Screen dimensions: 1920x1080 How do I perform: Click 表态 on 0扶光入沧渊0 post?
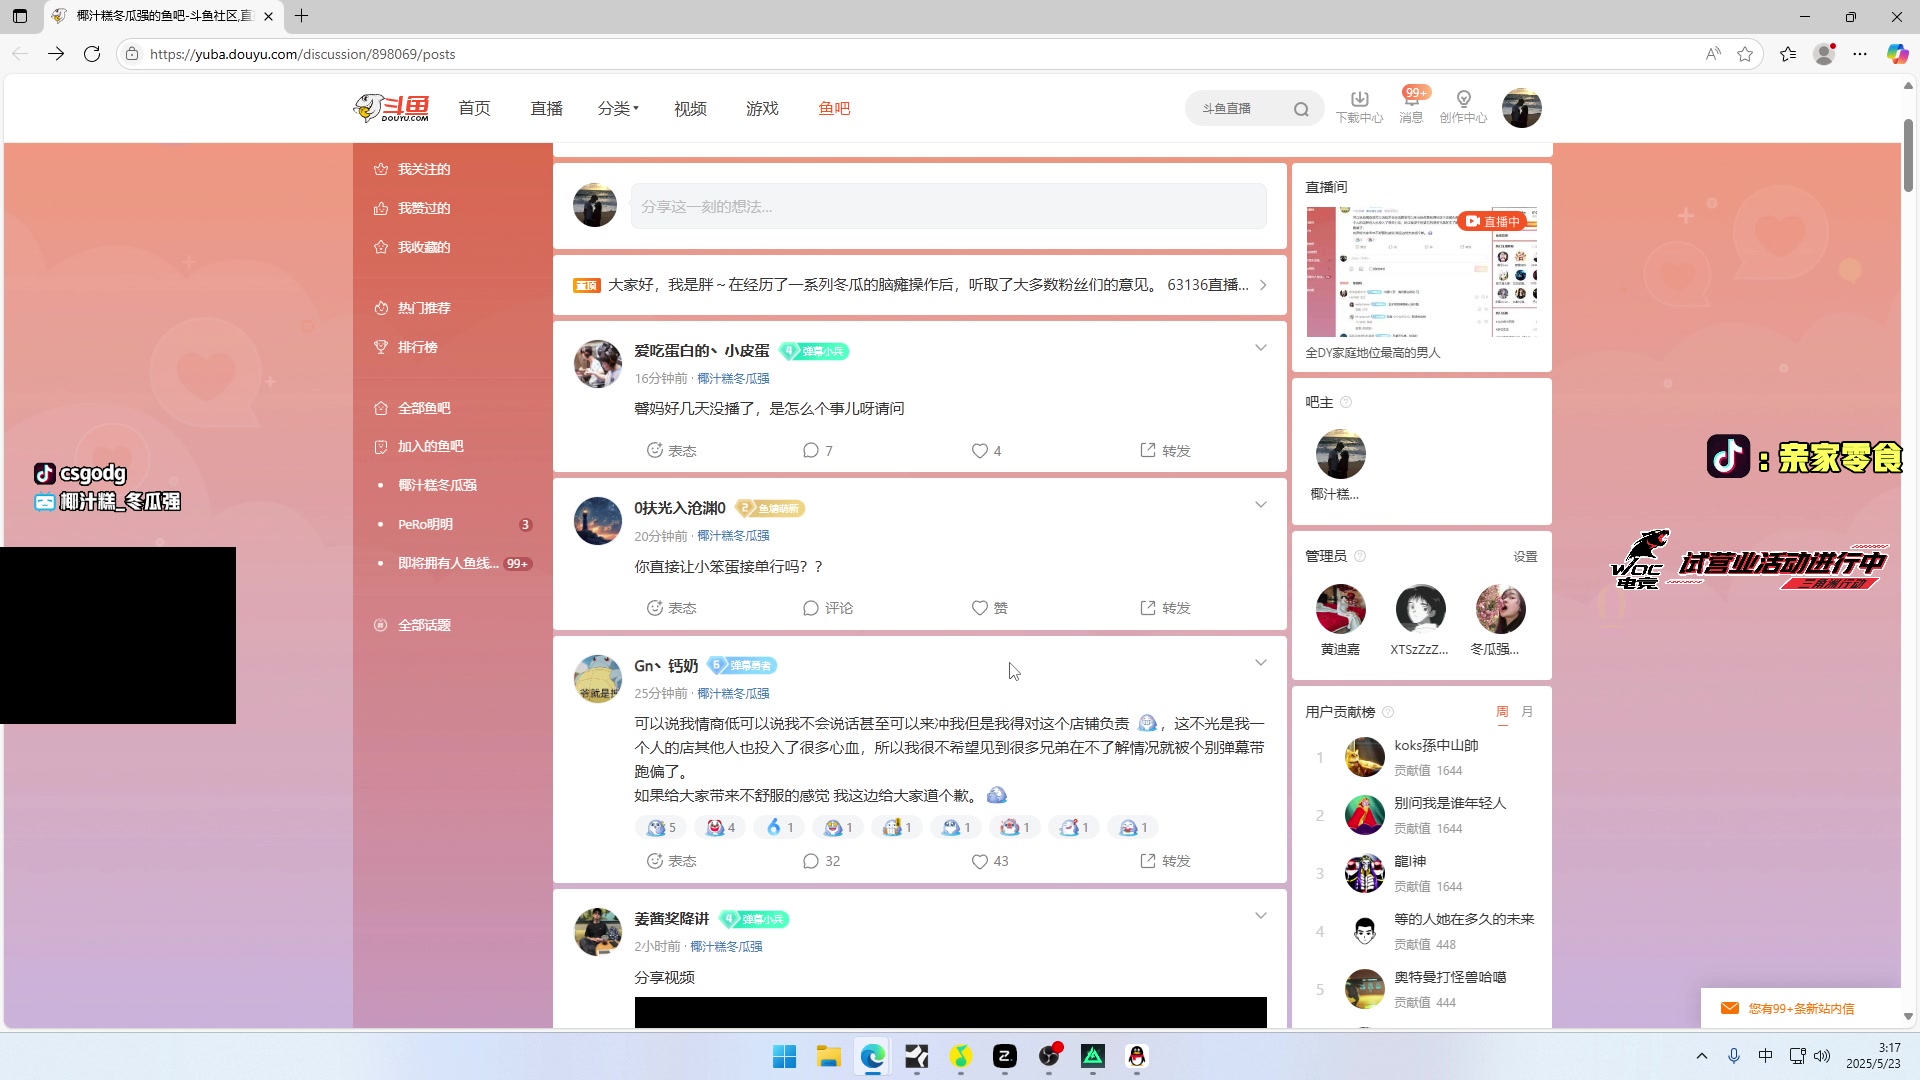671,608
